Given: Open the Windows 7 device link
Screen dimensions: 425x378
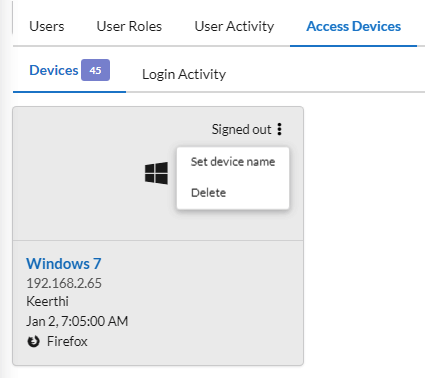Looking at the screenshot, I should click(x=64, y=264).
